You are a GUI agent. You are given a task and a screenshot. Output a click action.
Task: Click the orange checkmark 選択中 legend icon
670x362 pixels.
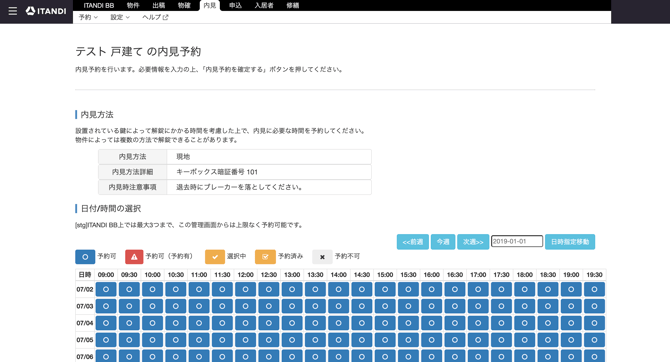[x=215, y=257]
